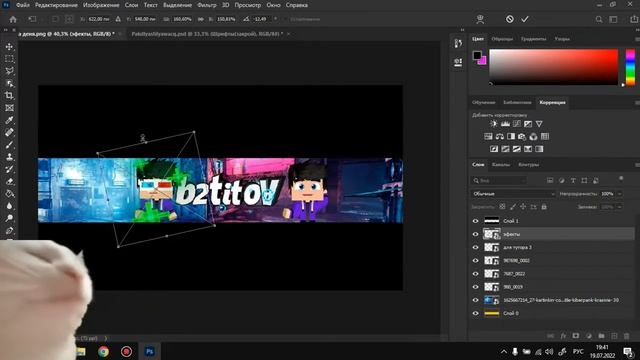This screenshot has height=360, width=640.
Task: Switch to the Библиотеки tab
Action: [517, 102]
